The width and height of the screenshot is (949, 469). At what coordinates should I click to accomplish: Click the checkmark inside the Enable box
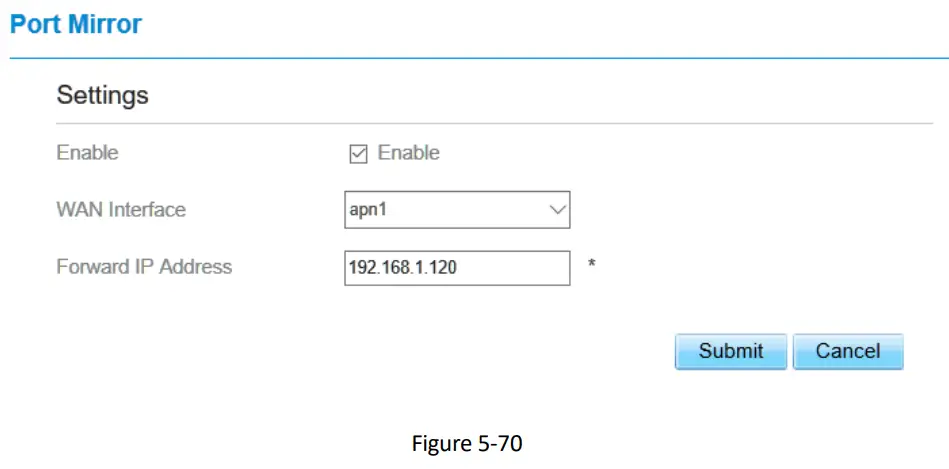[x=358, y=154]
